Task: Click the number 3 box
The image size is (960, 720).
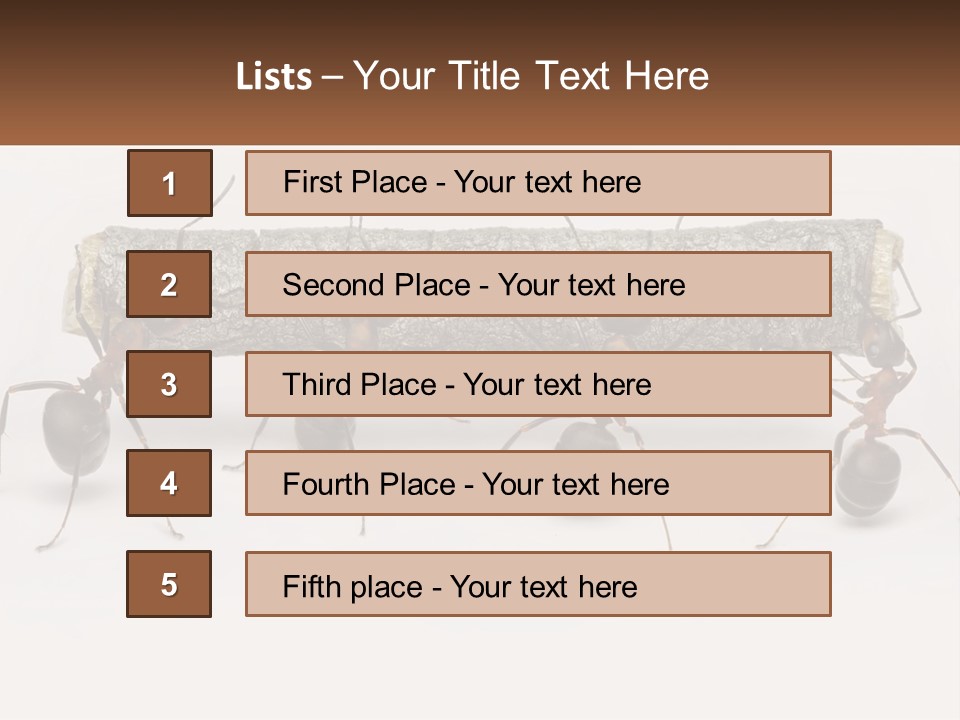Action: [x=169, y=384]
